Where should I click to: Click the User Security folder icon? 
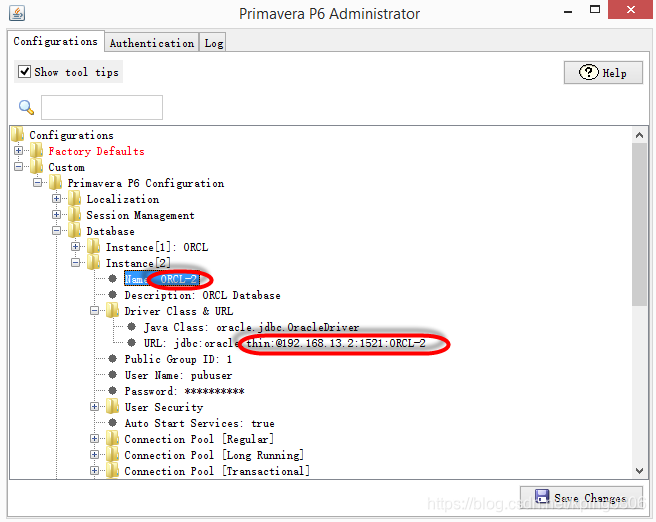(113, 407)
